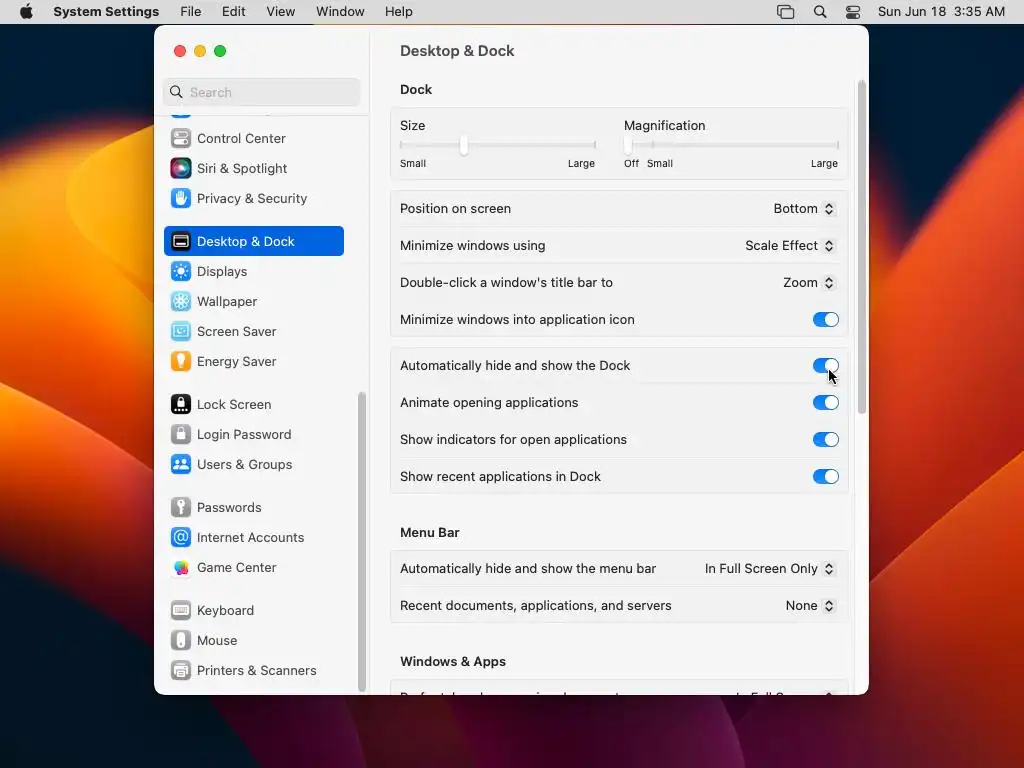Click the Game Center colorful icon

pos(181,568)
